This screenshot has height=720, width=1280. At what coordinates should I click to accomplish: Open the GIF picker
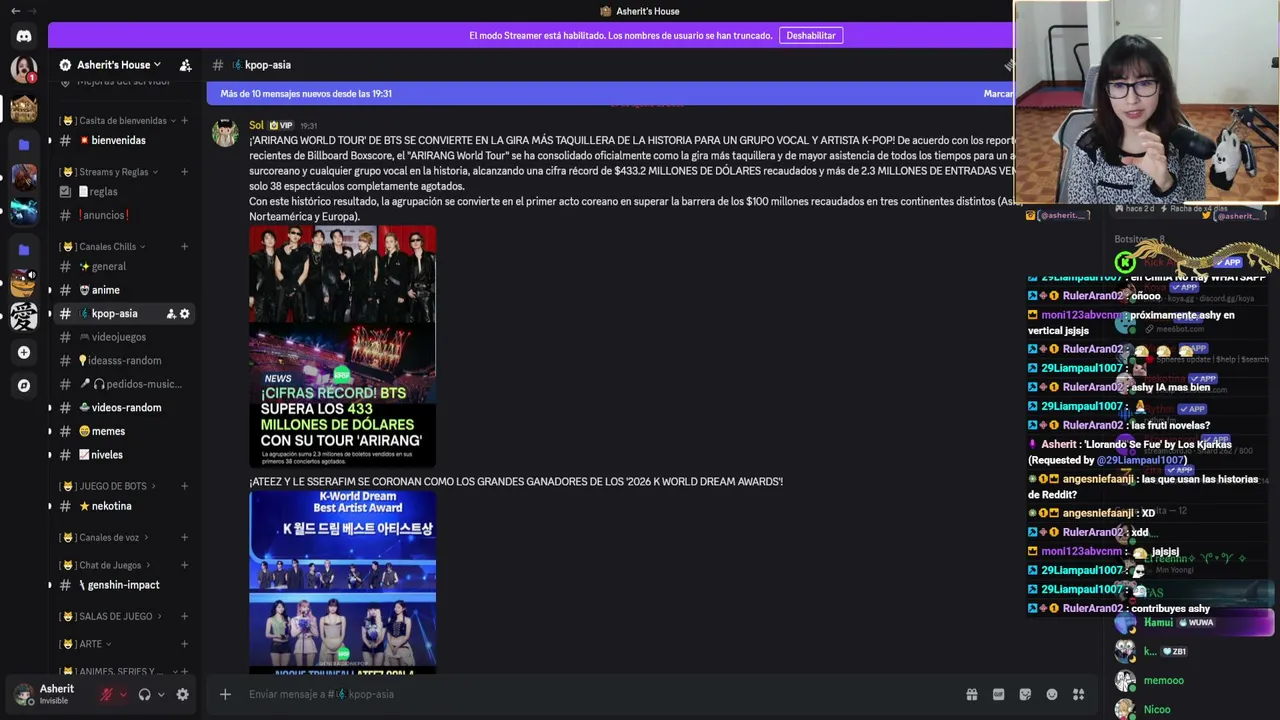[x=998, y=694]
